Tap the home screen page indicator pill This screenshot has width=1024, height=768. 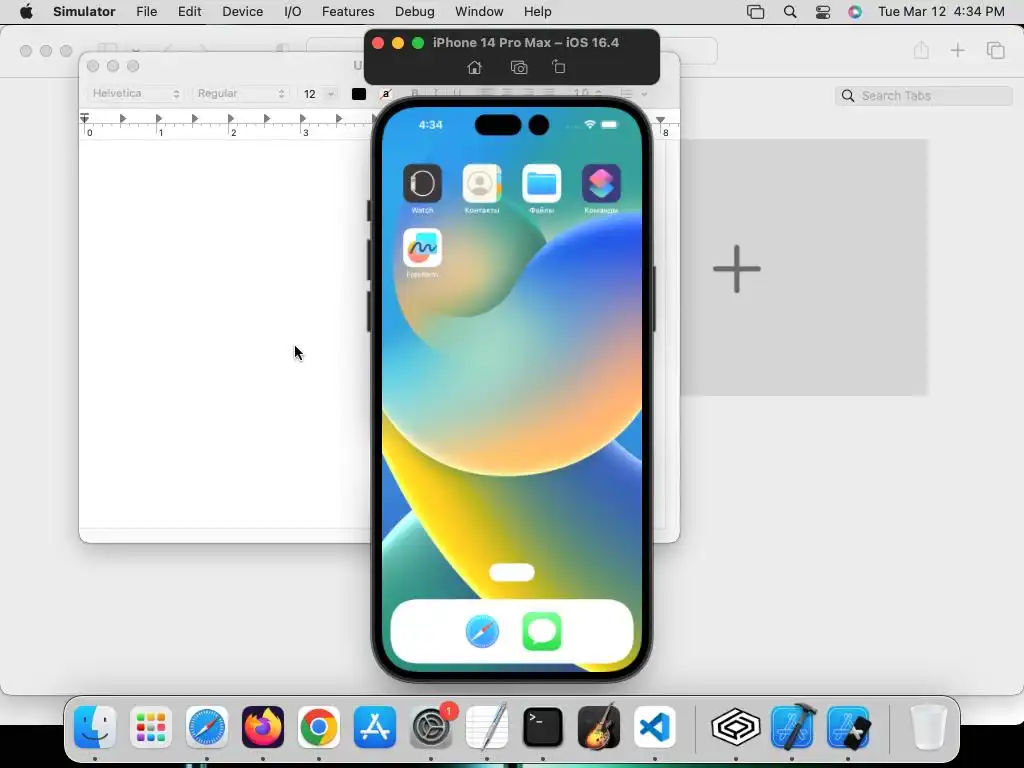[511, 573]
